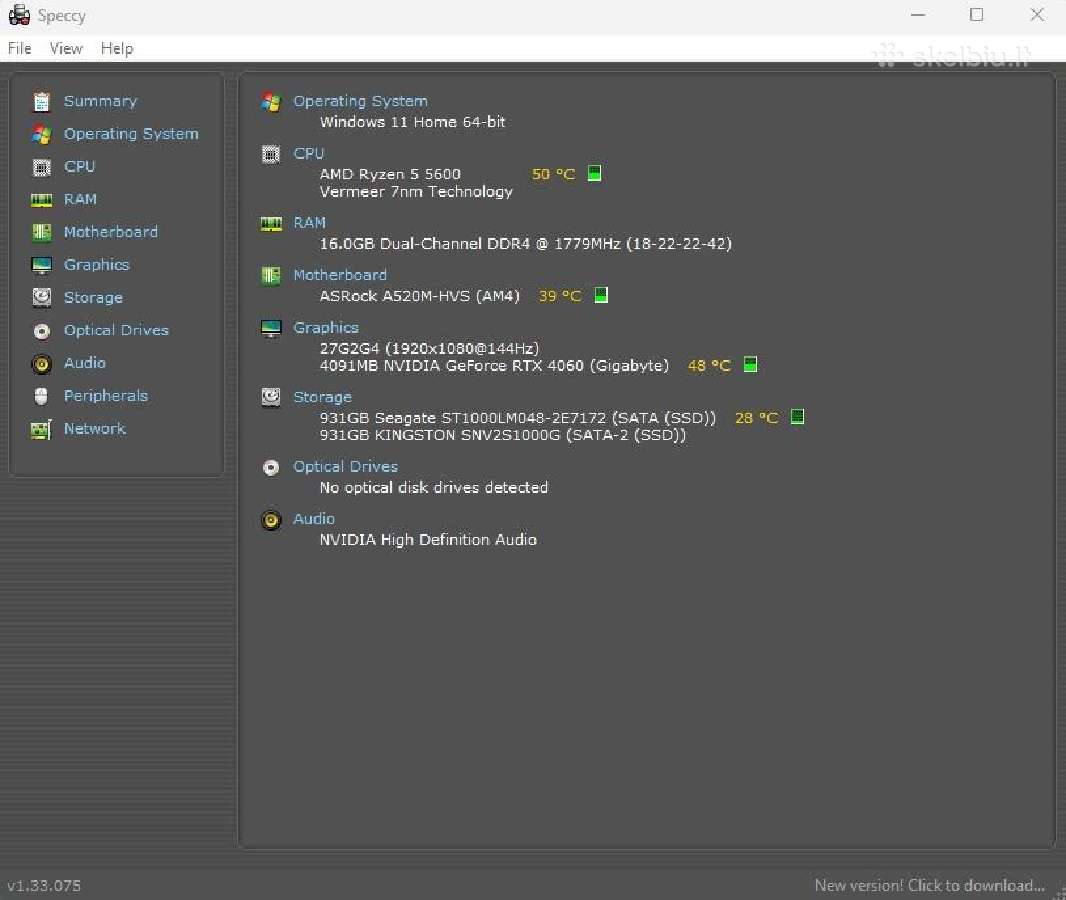
Task: Show Peripherals section from sidebar
Action: coord(106,396)
